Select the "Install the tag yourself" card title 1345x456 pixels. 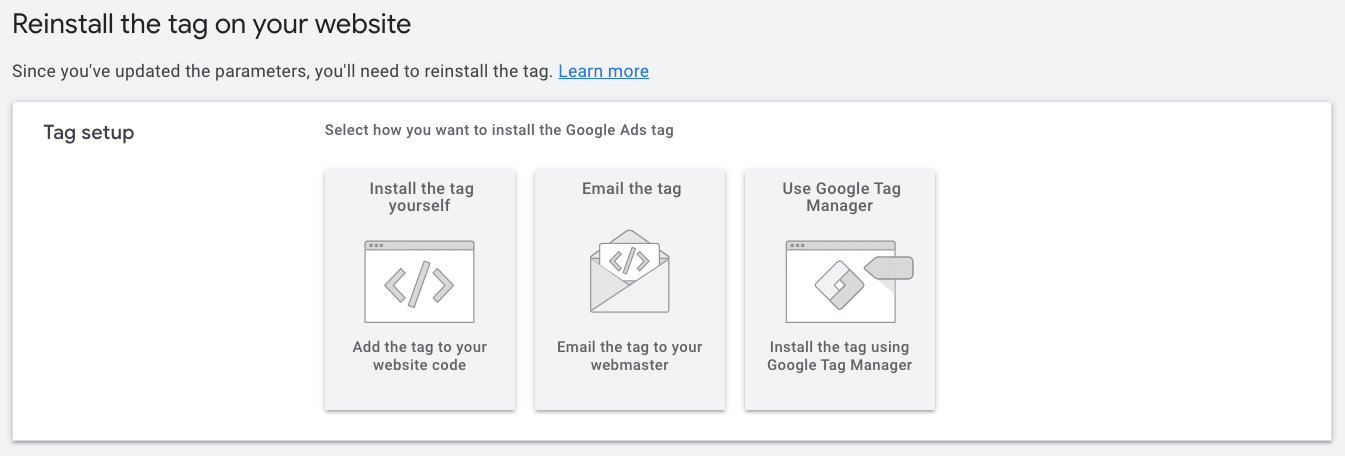pyautogui.click(x=420, y=197)
